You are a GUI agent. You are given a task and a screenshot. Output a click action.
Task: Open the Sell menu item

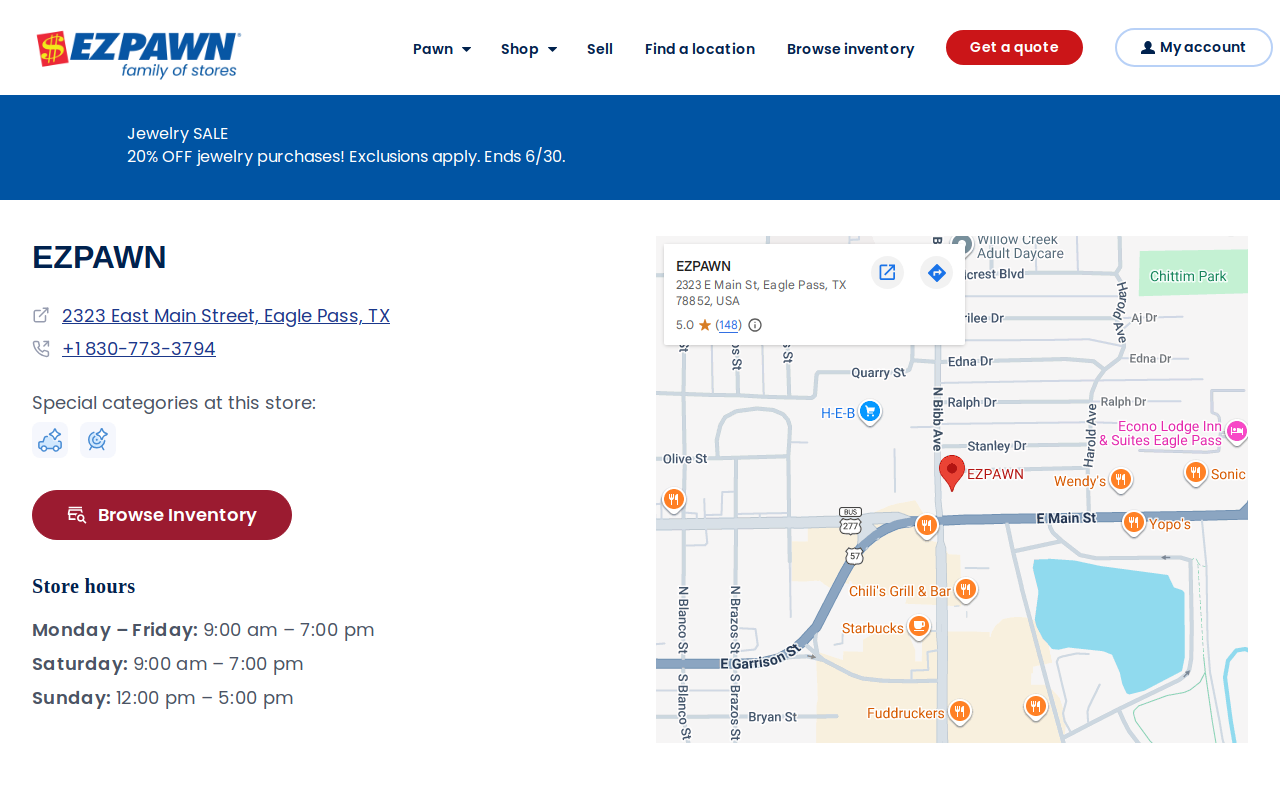[x=600, y=49]
